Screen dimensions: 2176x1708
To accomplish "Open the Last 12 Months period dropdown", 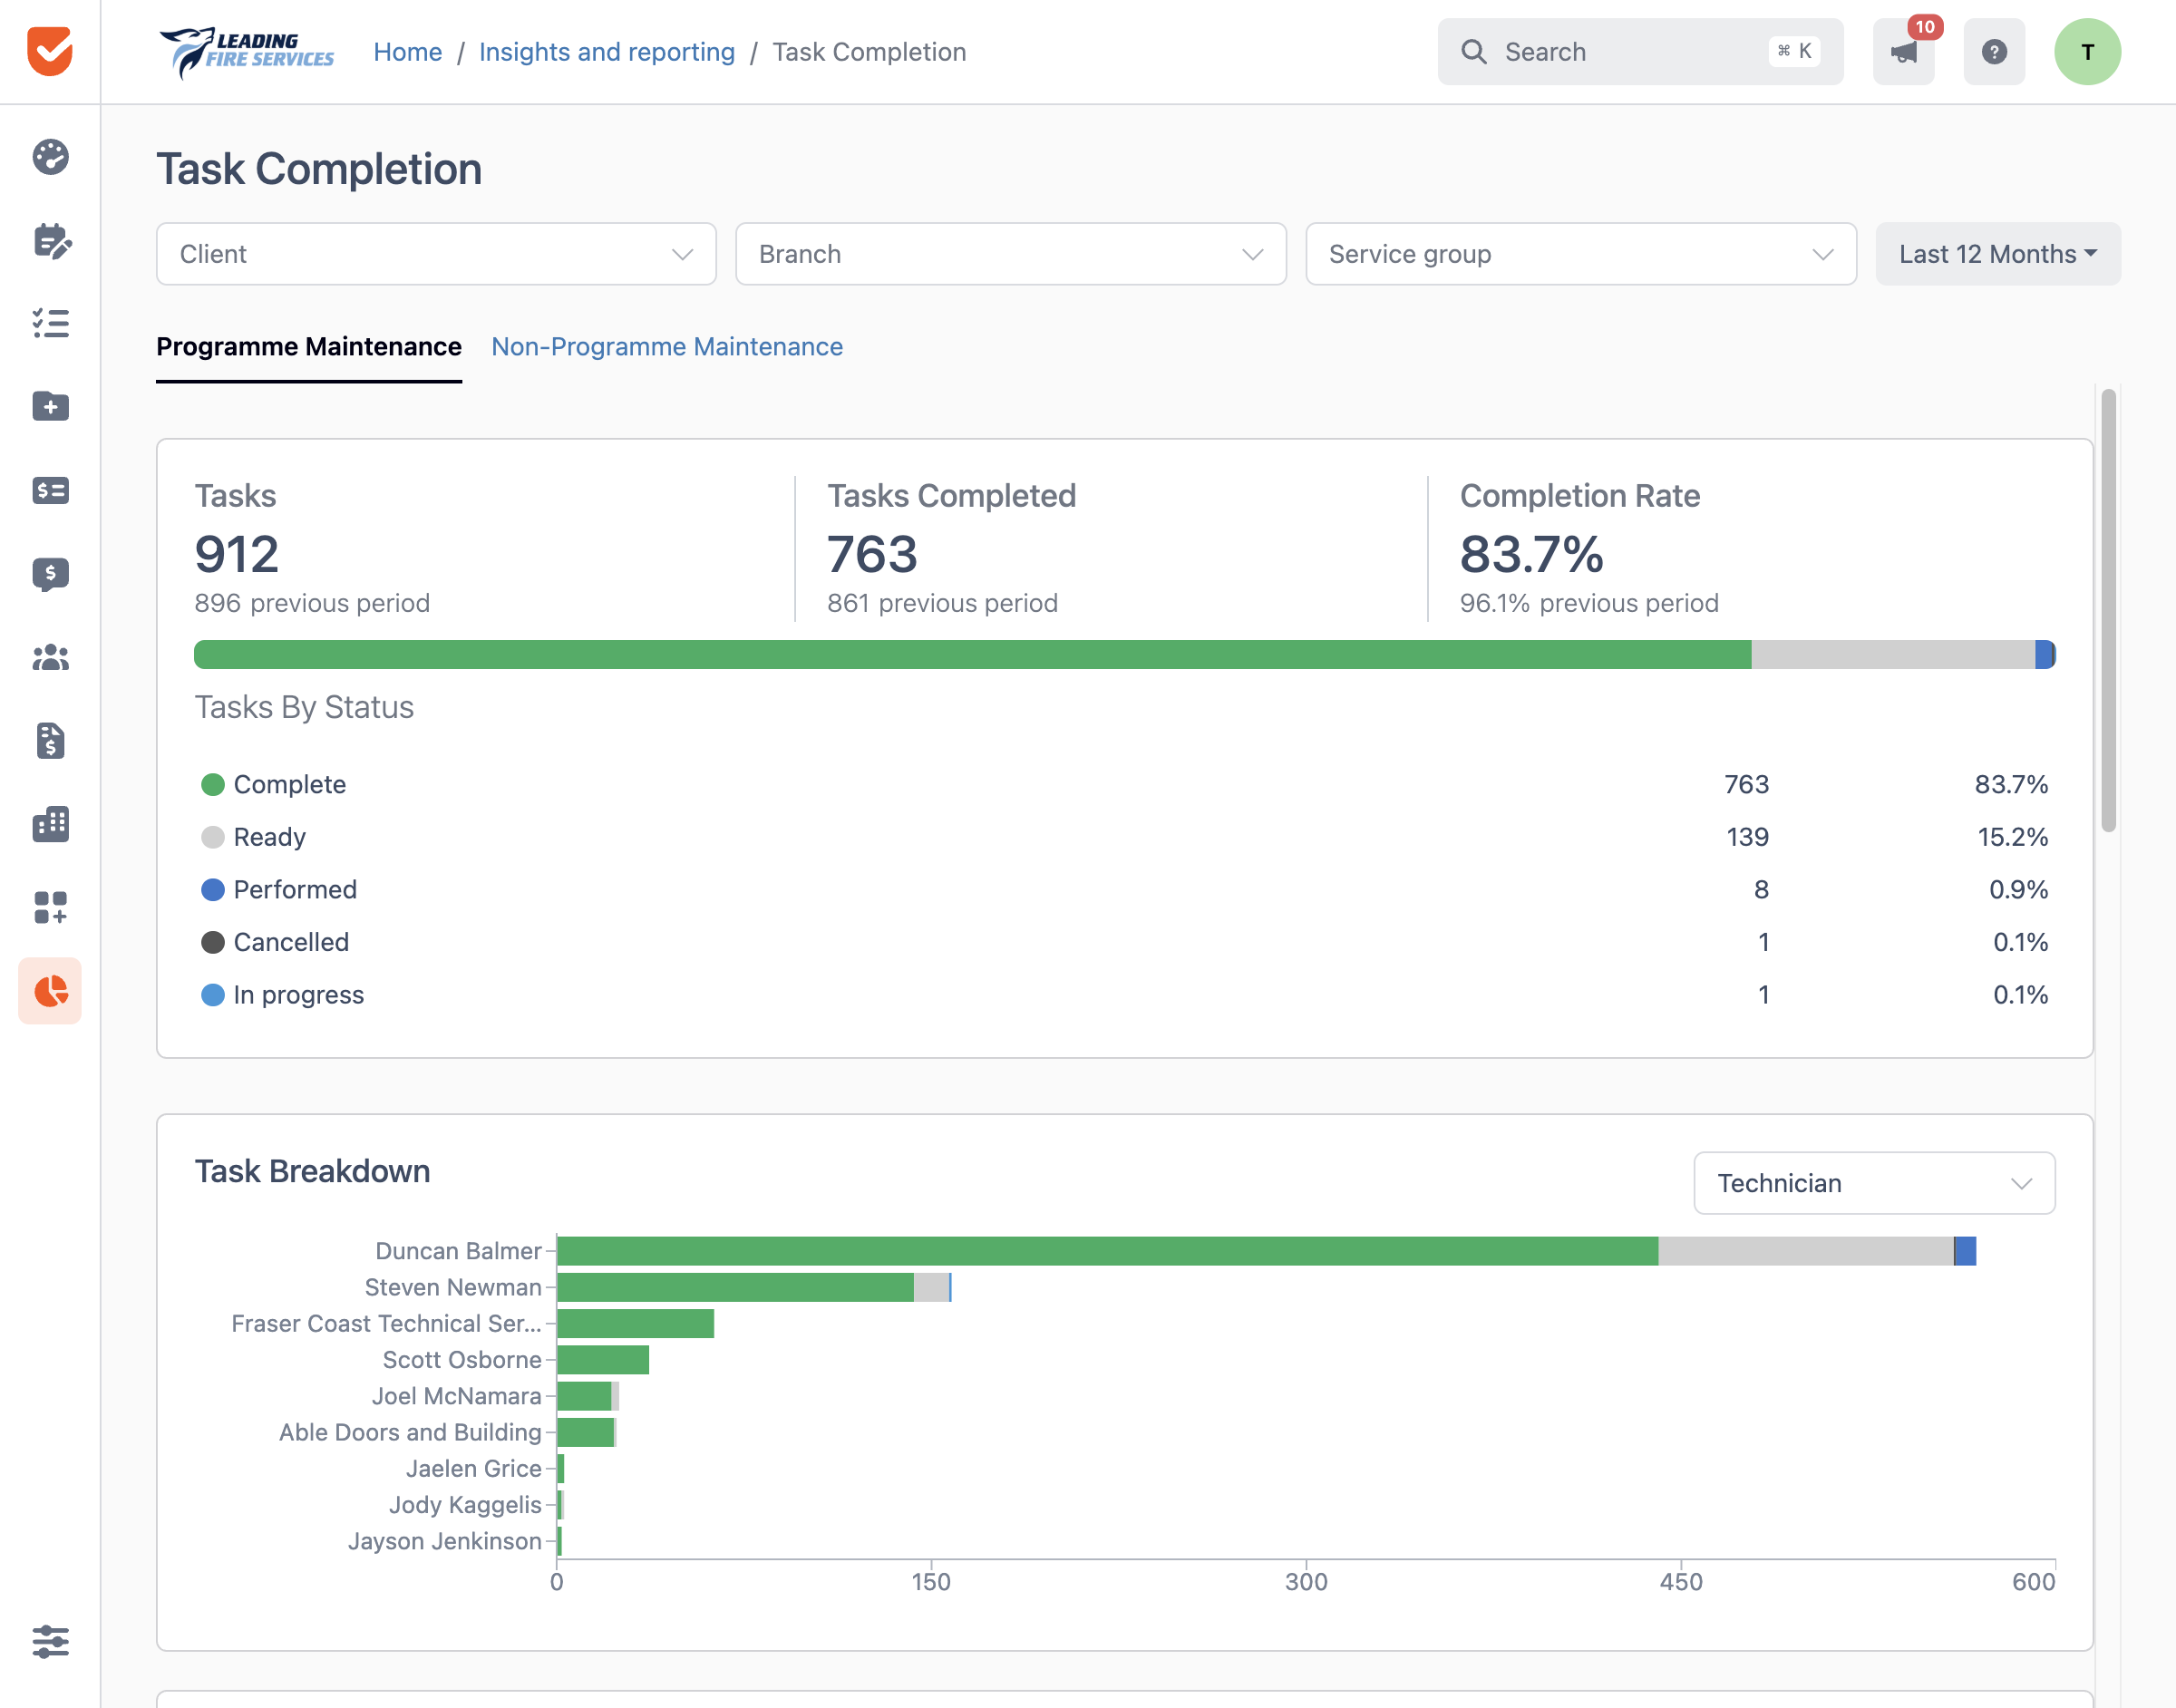I will point(1997,254).
